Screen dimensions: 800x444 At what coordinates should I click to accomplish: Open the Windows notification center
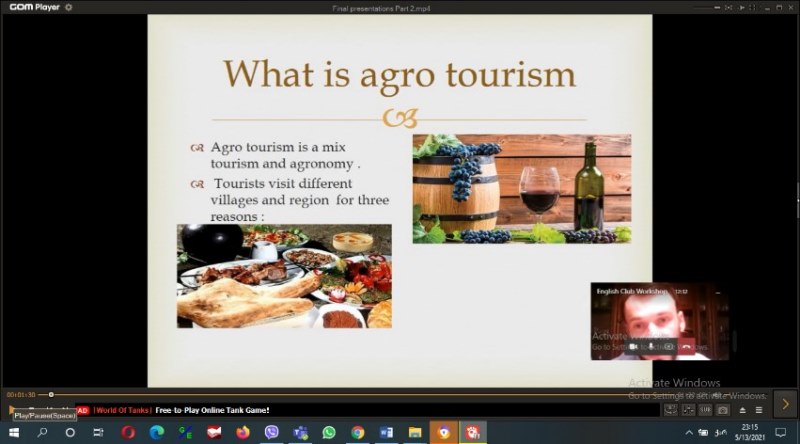pos(781,433)
